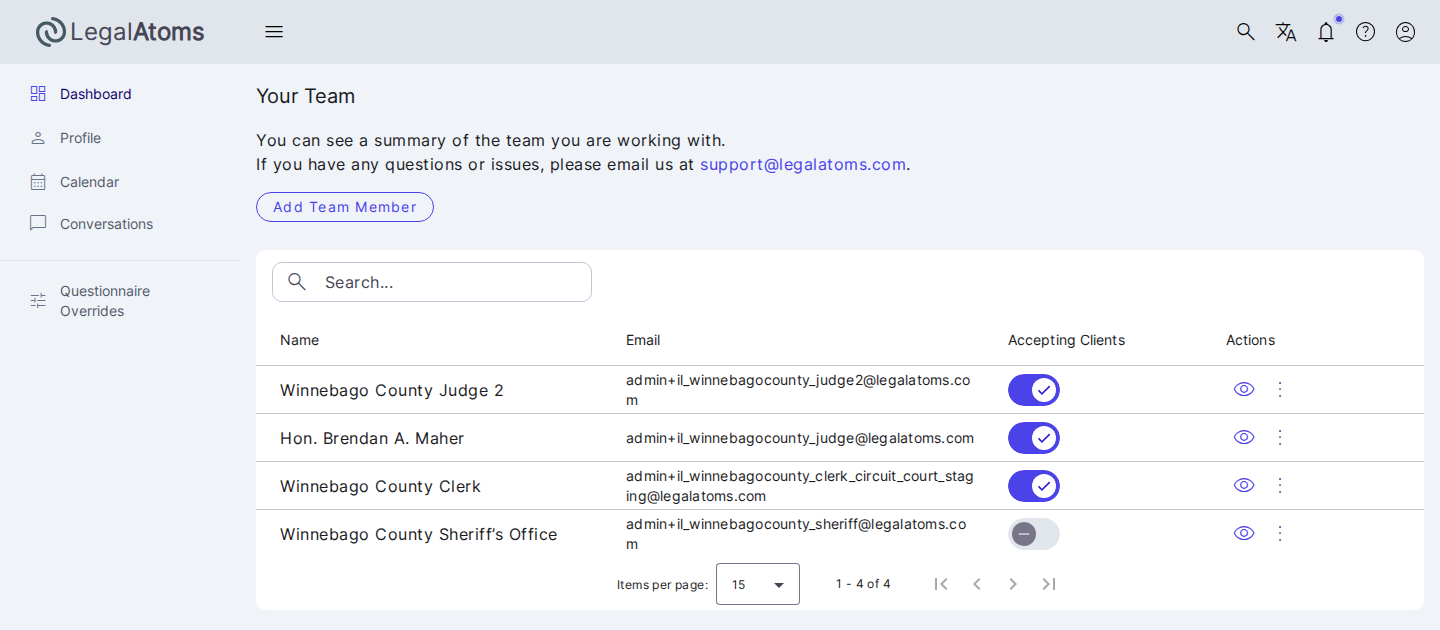Open the help question mark icon
The width and height of the screenshot is (1440, 630).
click(1366, 32)
